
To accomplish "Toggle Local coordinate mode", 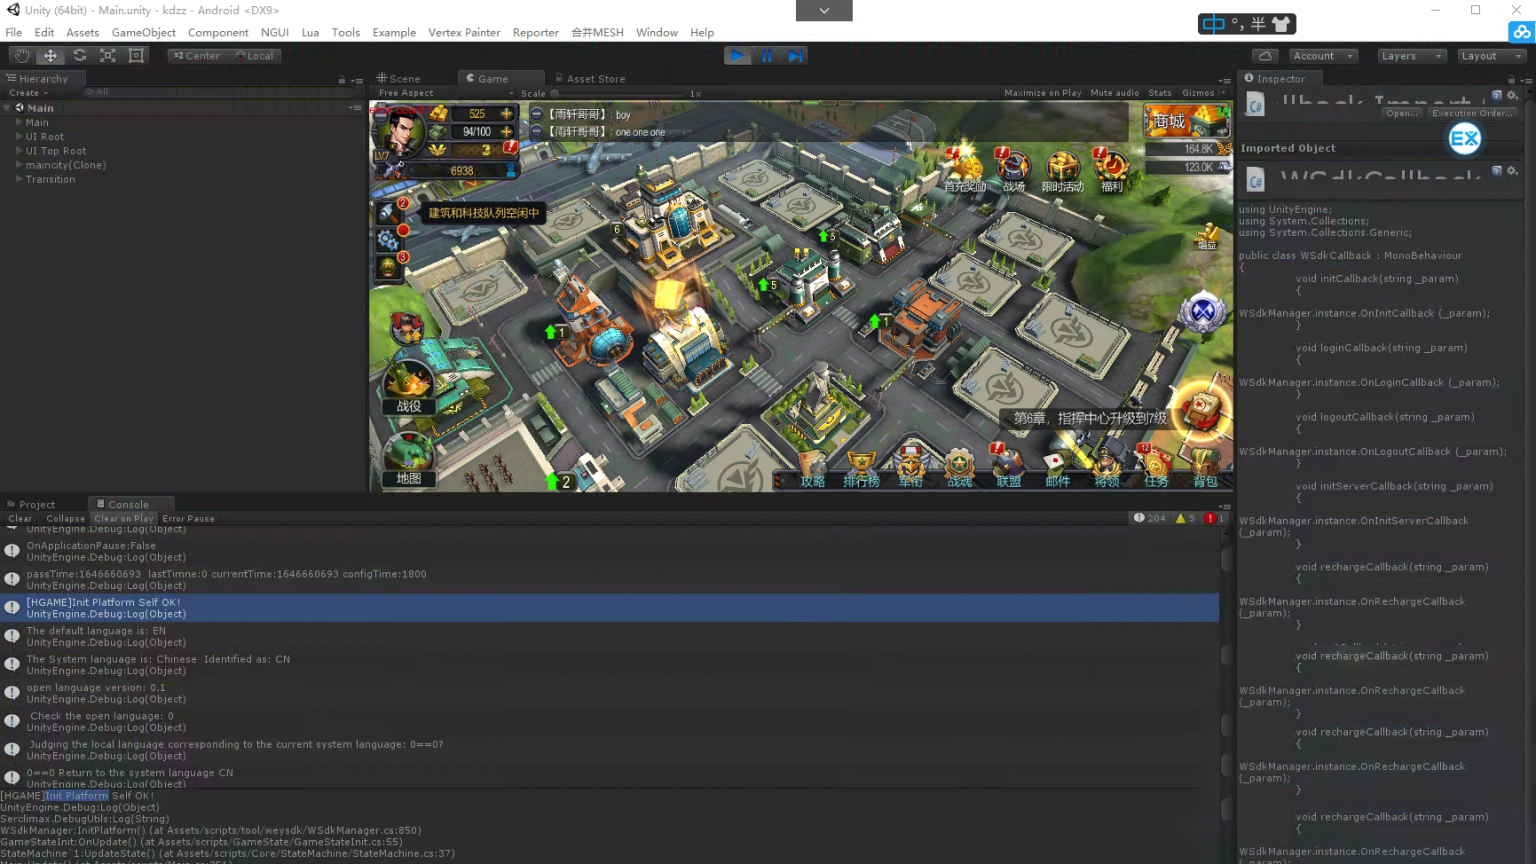I will (x=254, y=56).
